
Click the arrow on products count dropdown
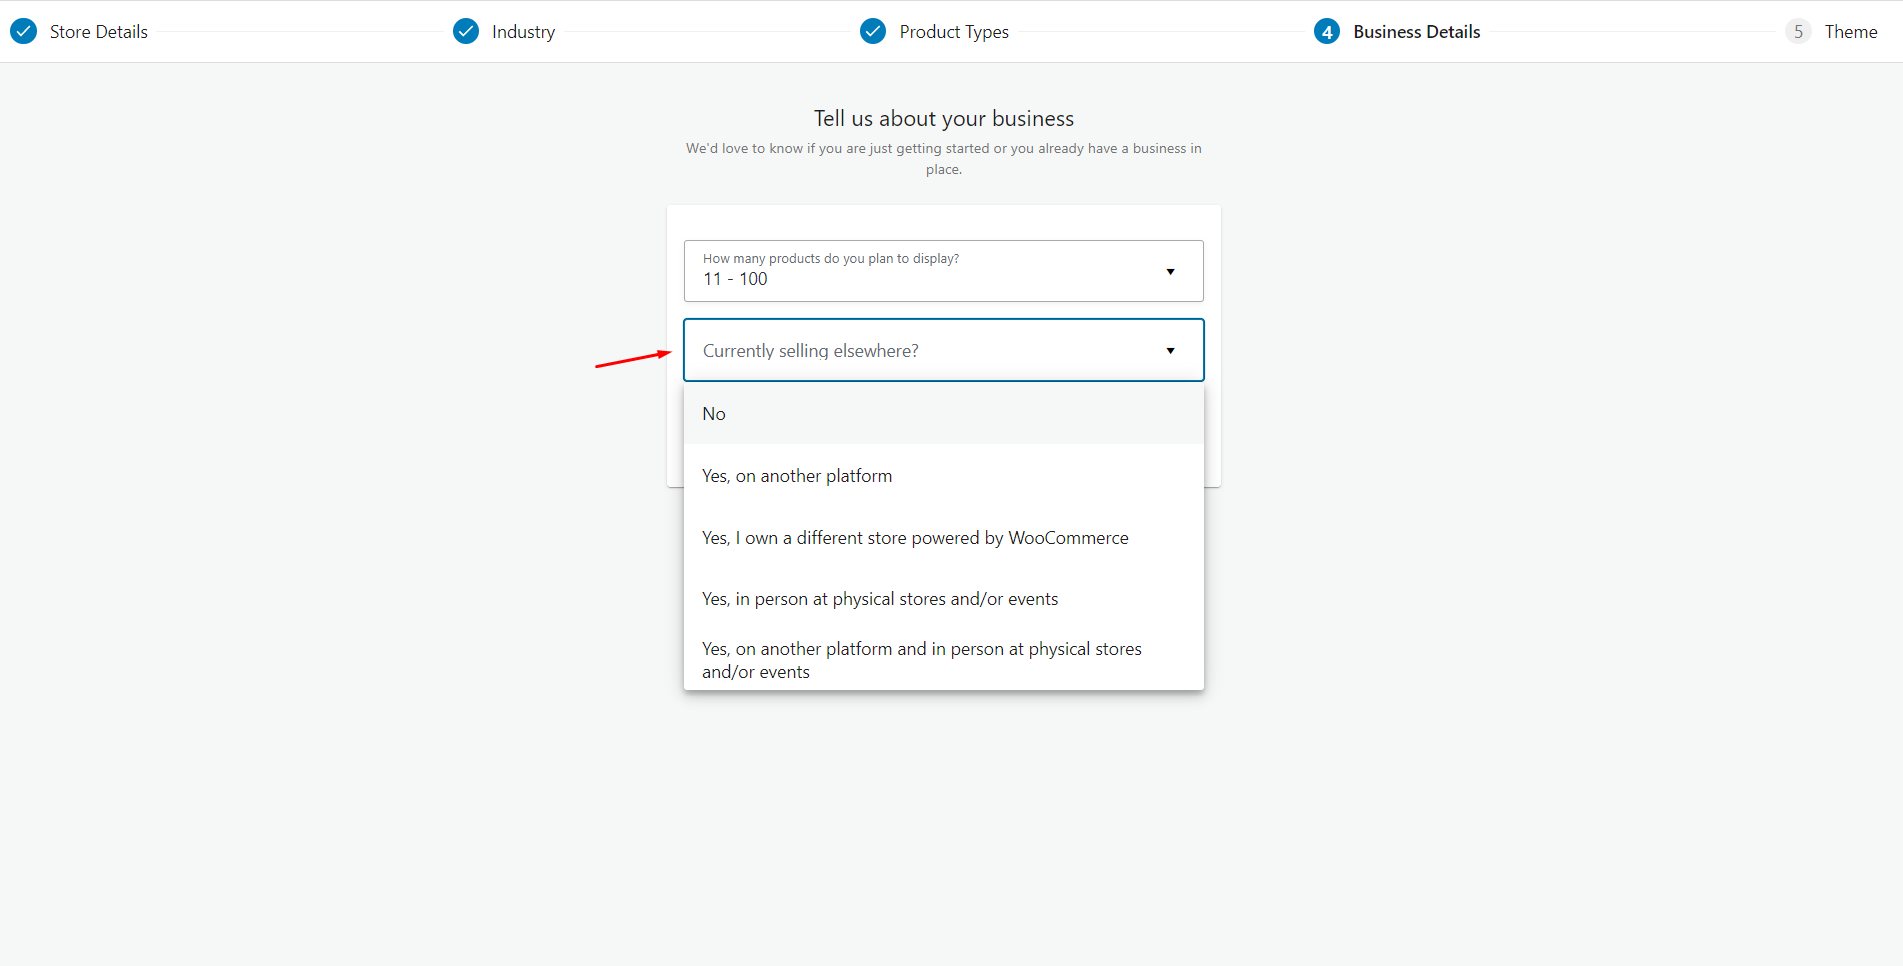point(1170,272)
